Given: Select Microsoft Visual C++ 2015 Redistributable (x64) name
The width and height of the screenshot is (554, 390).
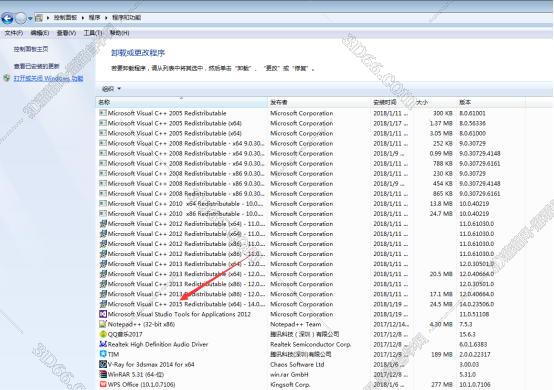Looking at the screenshot, I should pyautogui.click(x=186, y=304).
